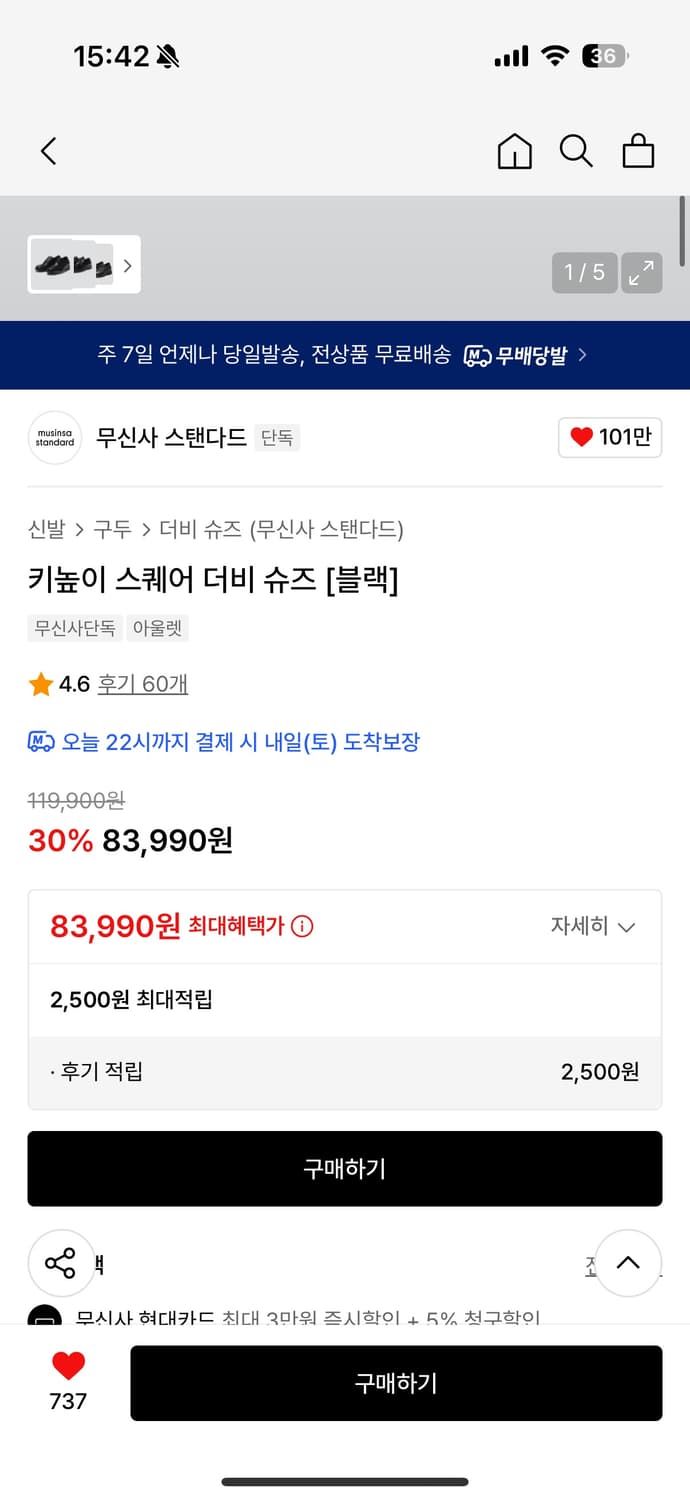Tap the bottom 구매하기 purchase button
Screen dimensions: 690x1500
click(397, 1383)
